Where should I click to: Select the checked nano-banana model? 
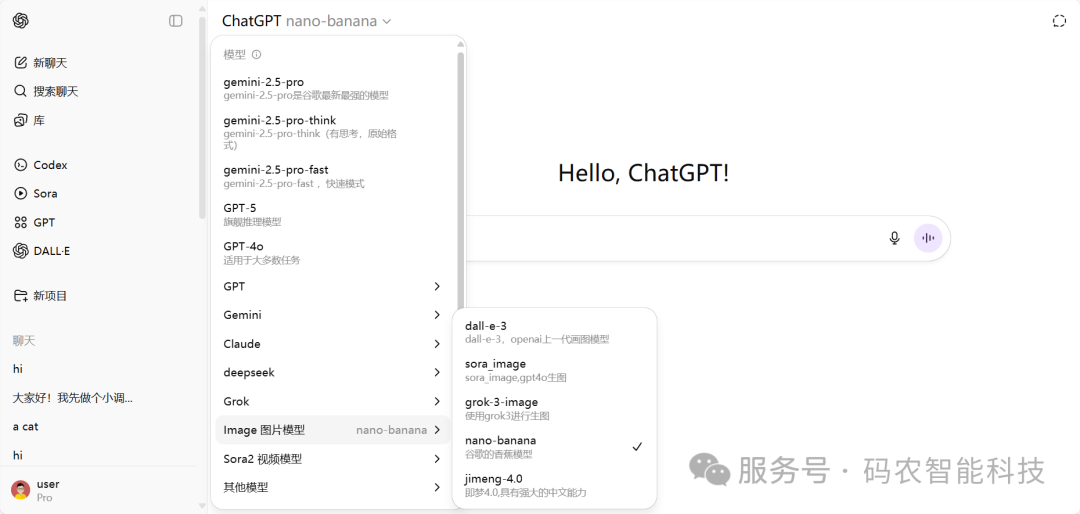point(554,446)
